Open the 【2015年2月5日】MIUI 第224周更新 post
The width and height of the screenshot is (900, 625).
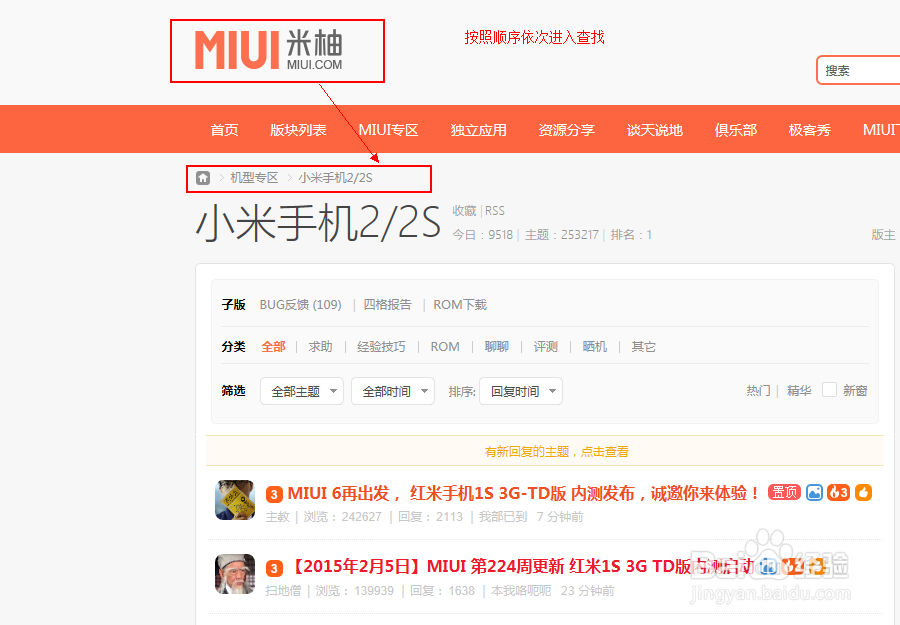[519, 566]
